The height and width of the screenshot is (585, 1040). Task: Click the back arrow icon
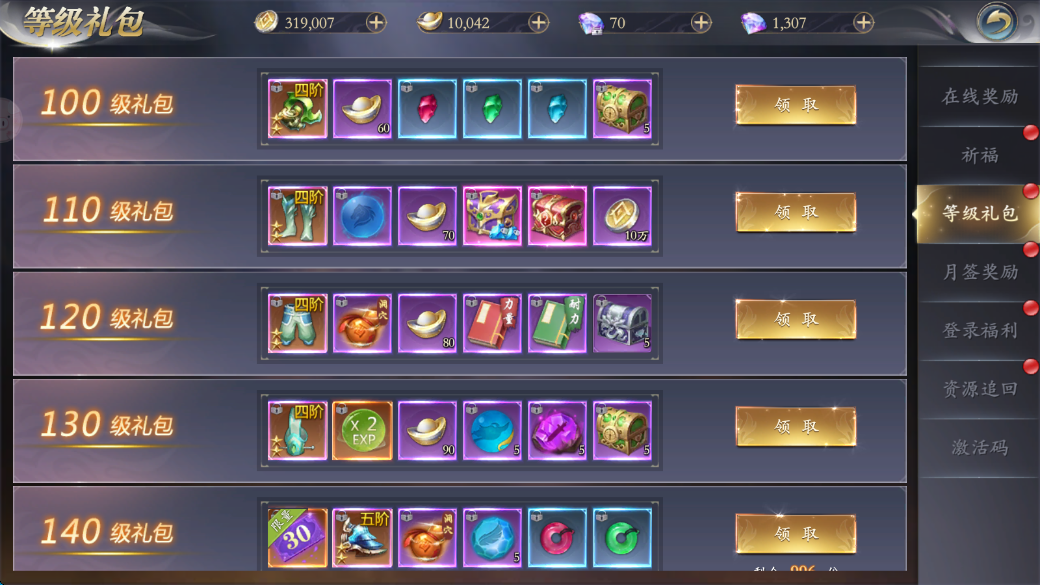[x=996, y=22]
